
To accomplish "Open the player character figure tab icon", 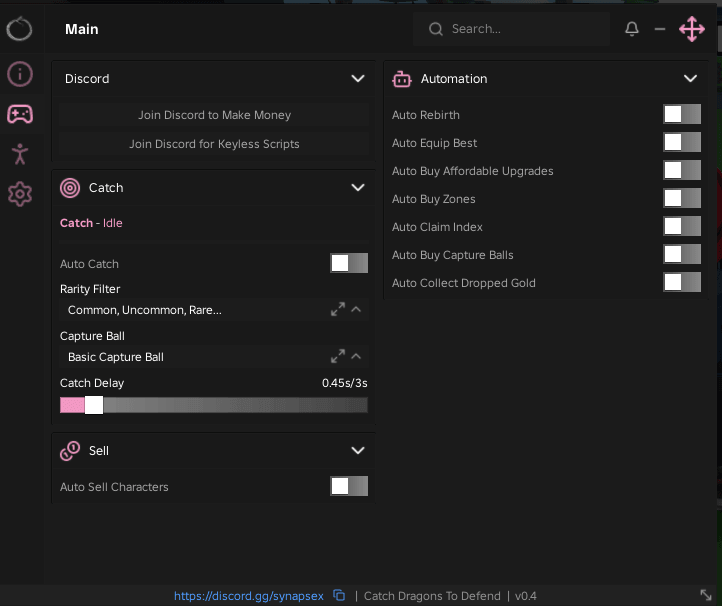I will (x=20, y=154).
